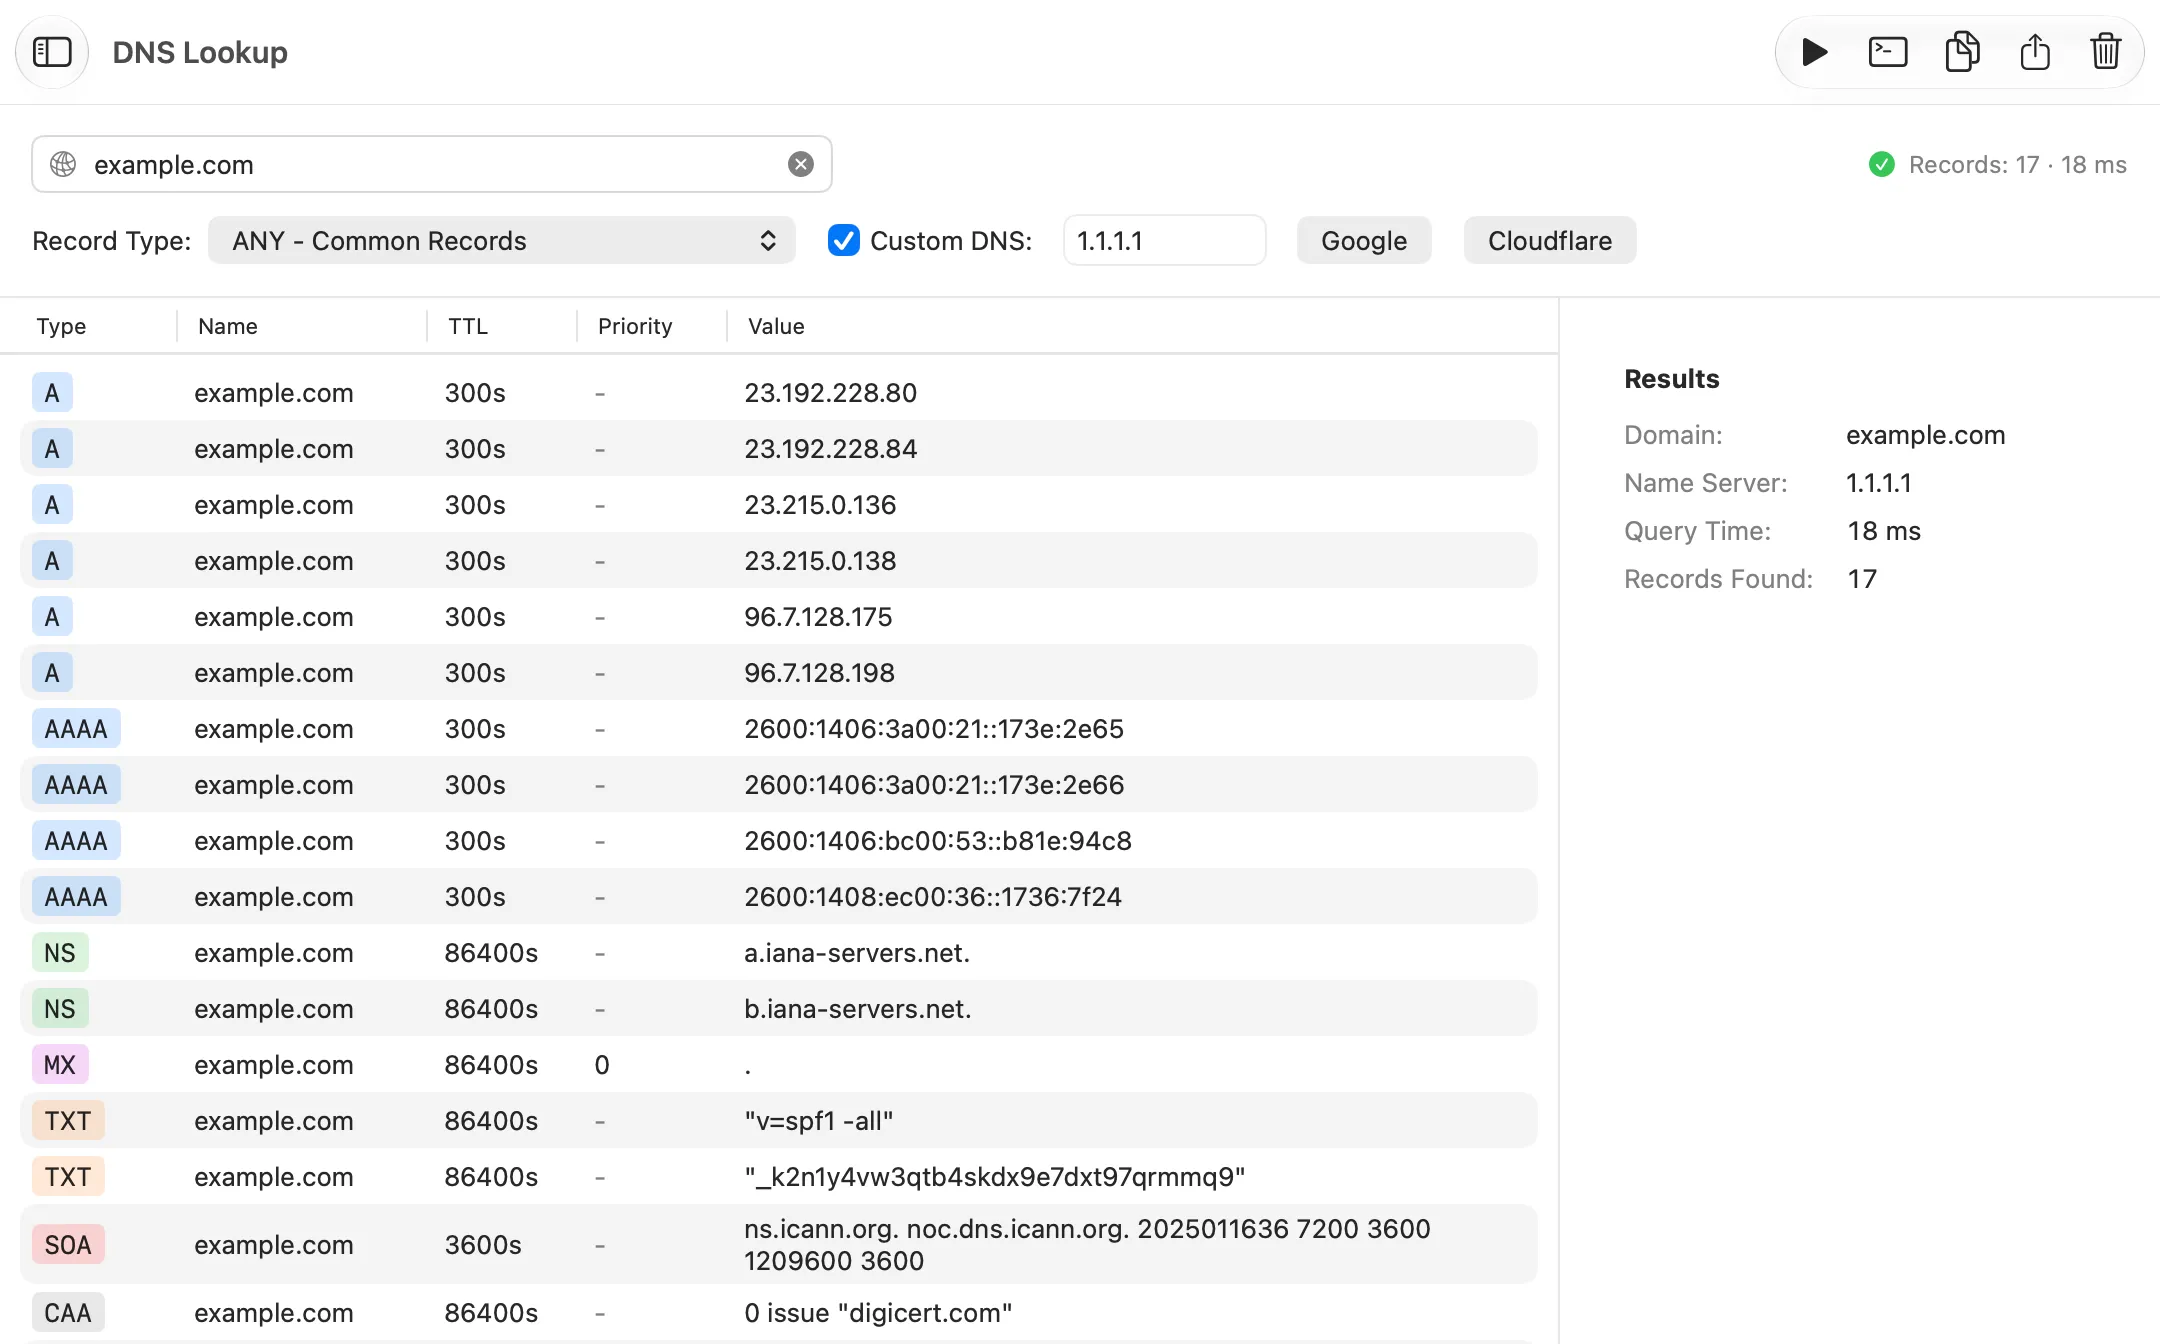
Task: Select NS record a.iana-servers.net.
Action: pyautogui.click(x=779, y=953)
